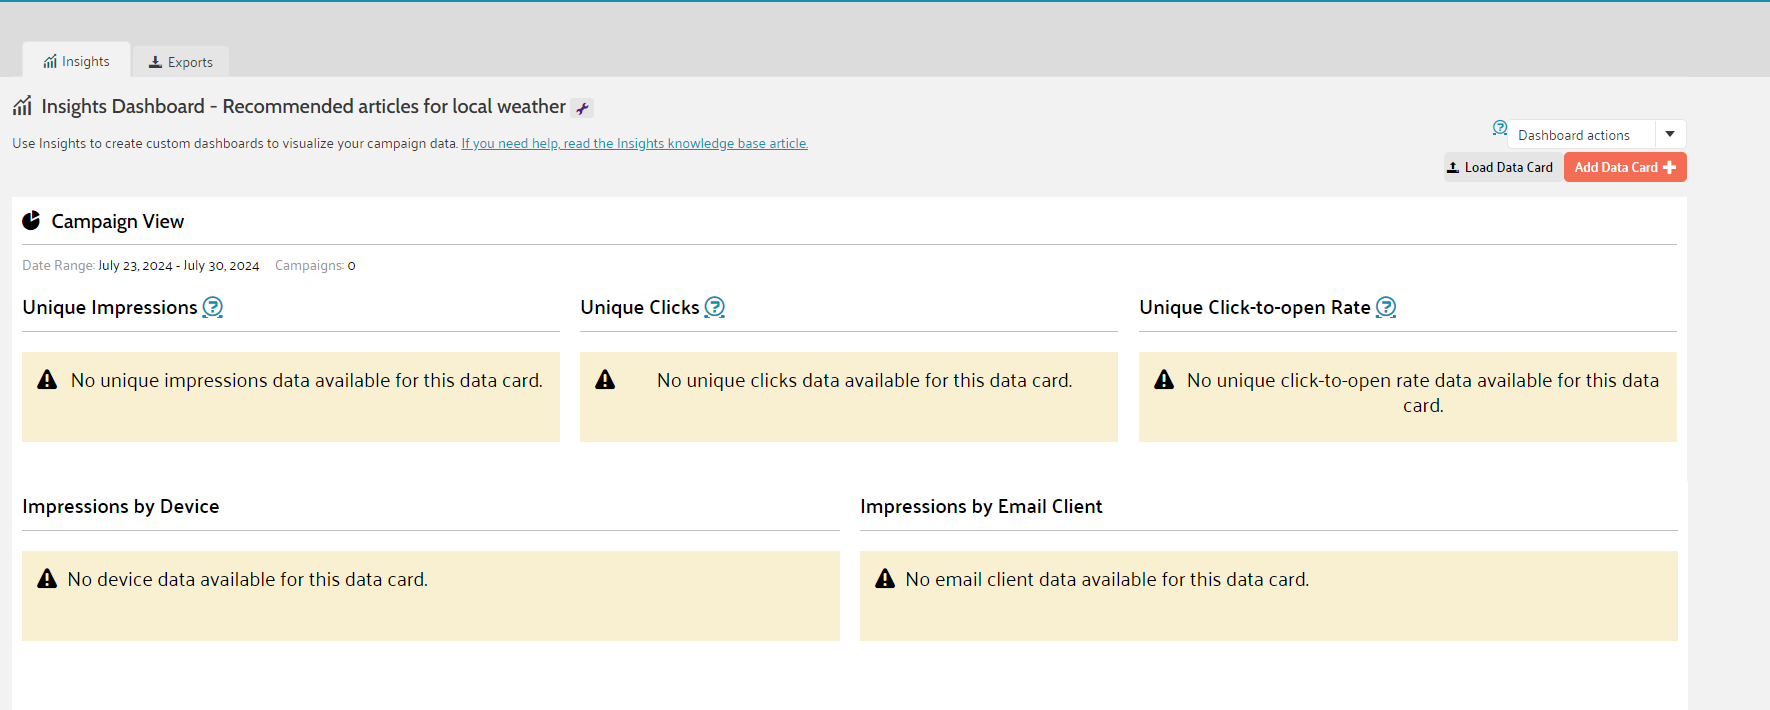This screenshot has width=1770, height=710.
Task: Click warning icon in unique impressions card
Action: [x=47, y=380]
